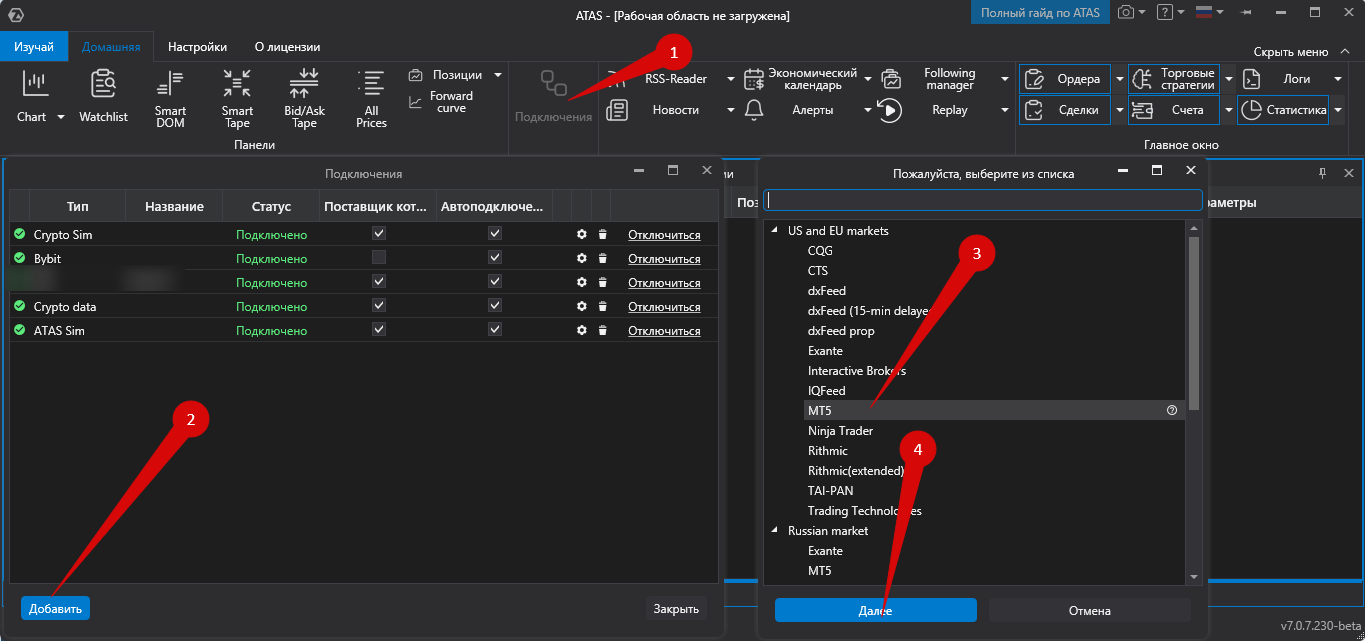Switch to the Домашняя tab
Viewport: 1365px width, 641px height.
111,47
